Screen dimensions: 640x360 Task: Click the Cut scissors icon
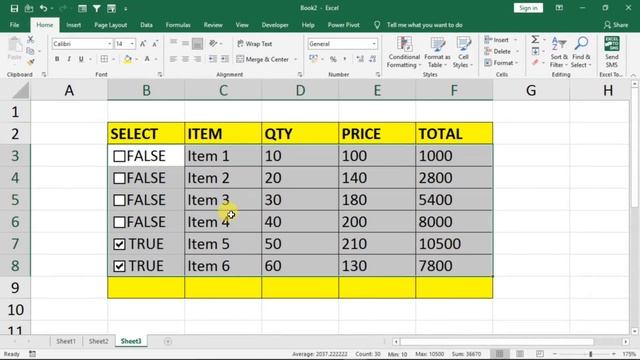pos(31,40)
